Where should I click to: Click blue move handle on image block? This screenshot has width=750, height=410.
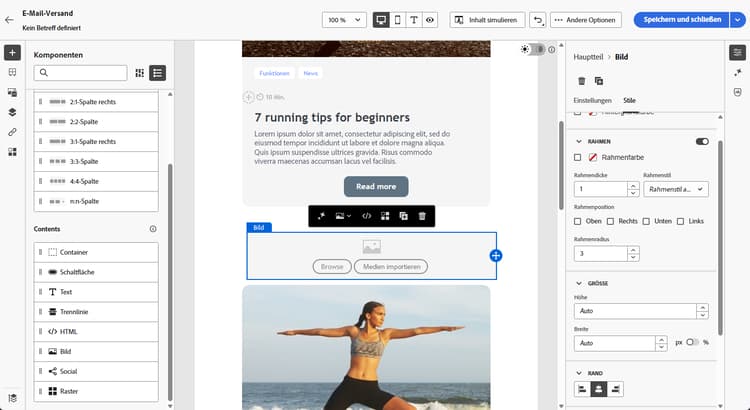click(x=496, y=256)
